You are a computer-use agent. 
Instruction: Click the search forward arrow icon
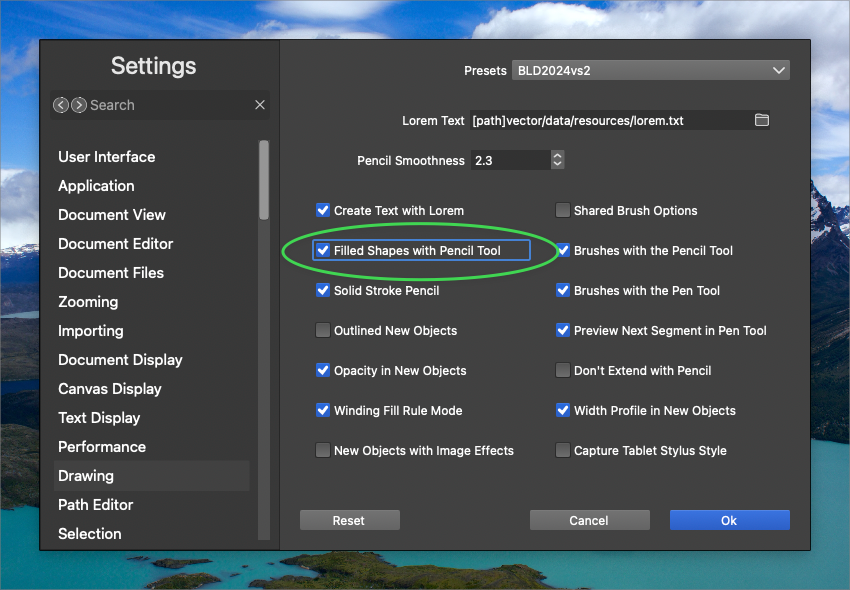[x=78, y=105]
